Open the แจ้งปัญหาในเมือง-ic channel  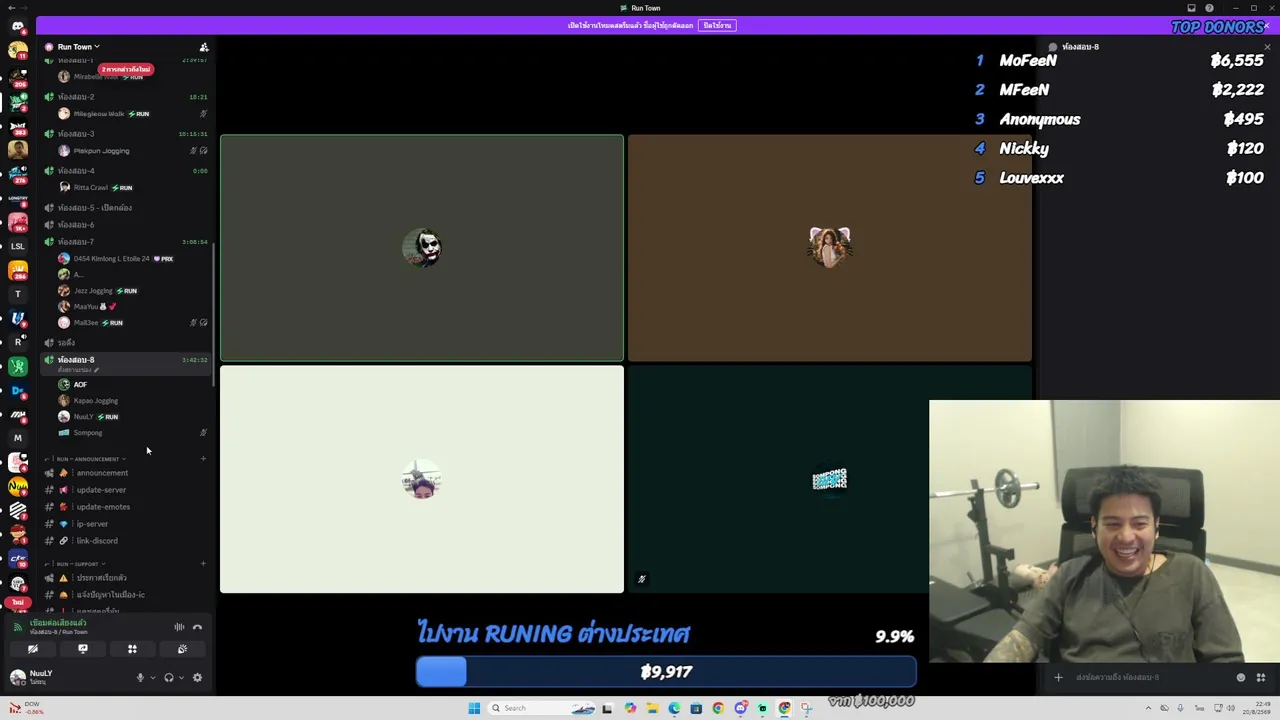[x=111, y=595]
